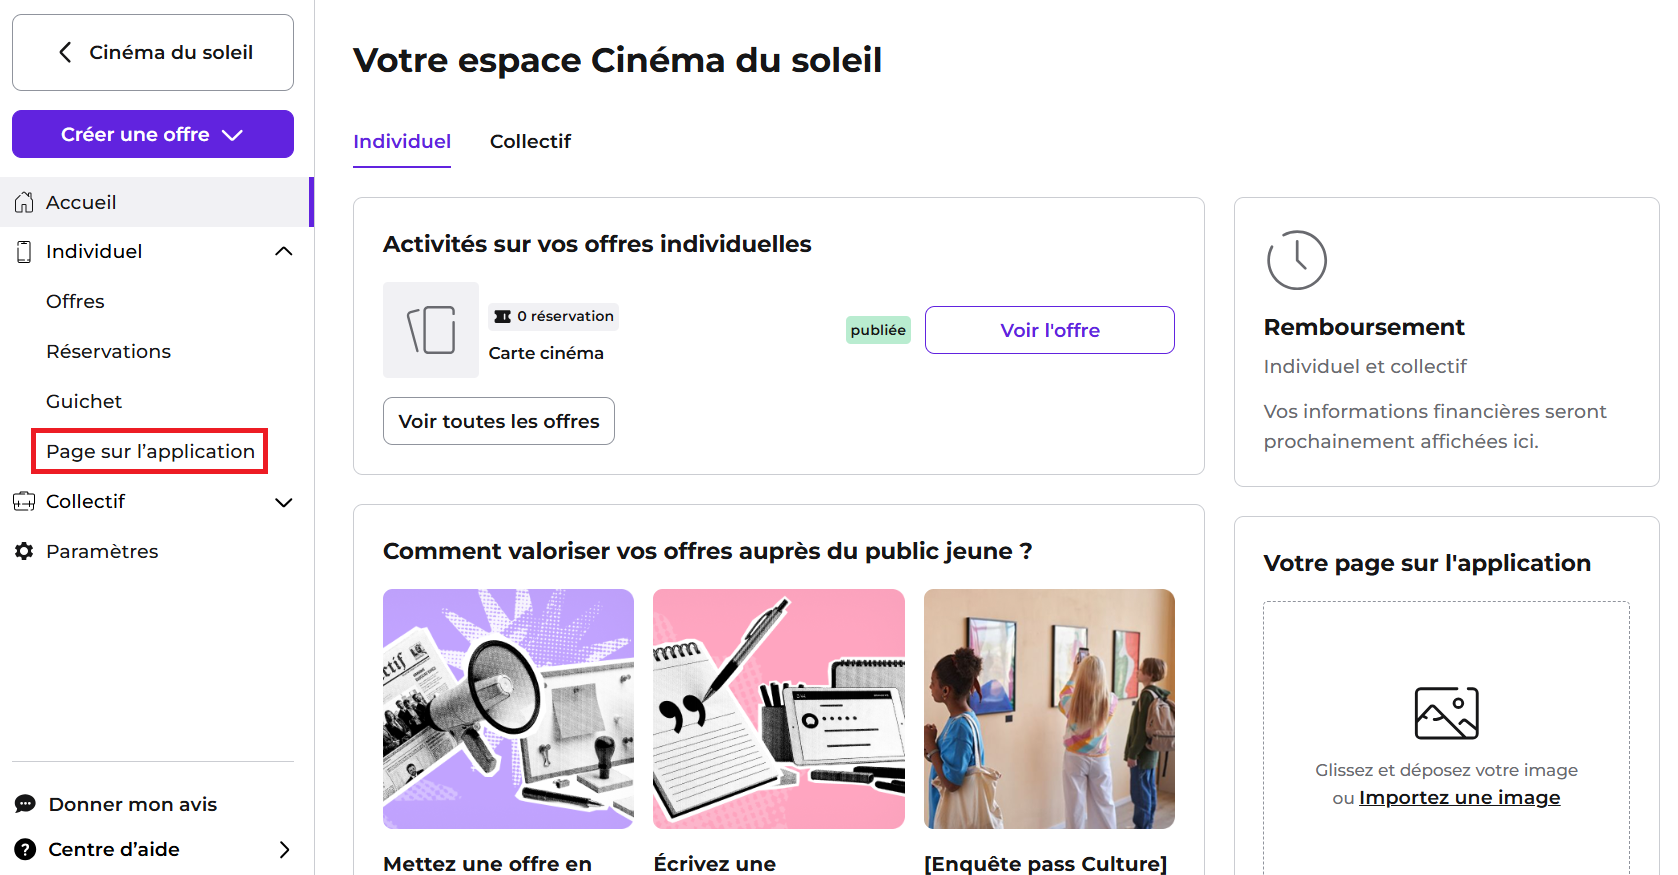Image resolution: width=1678 pixels, height=875 pixels.
Task: Click the 0 réservation badge text
Action: click(x=565, y=316)
